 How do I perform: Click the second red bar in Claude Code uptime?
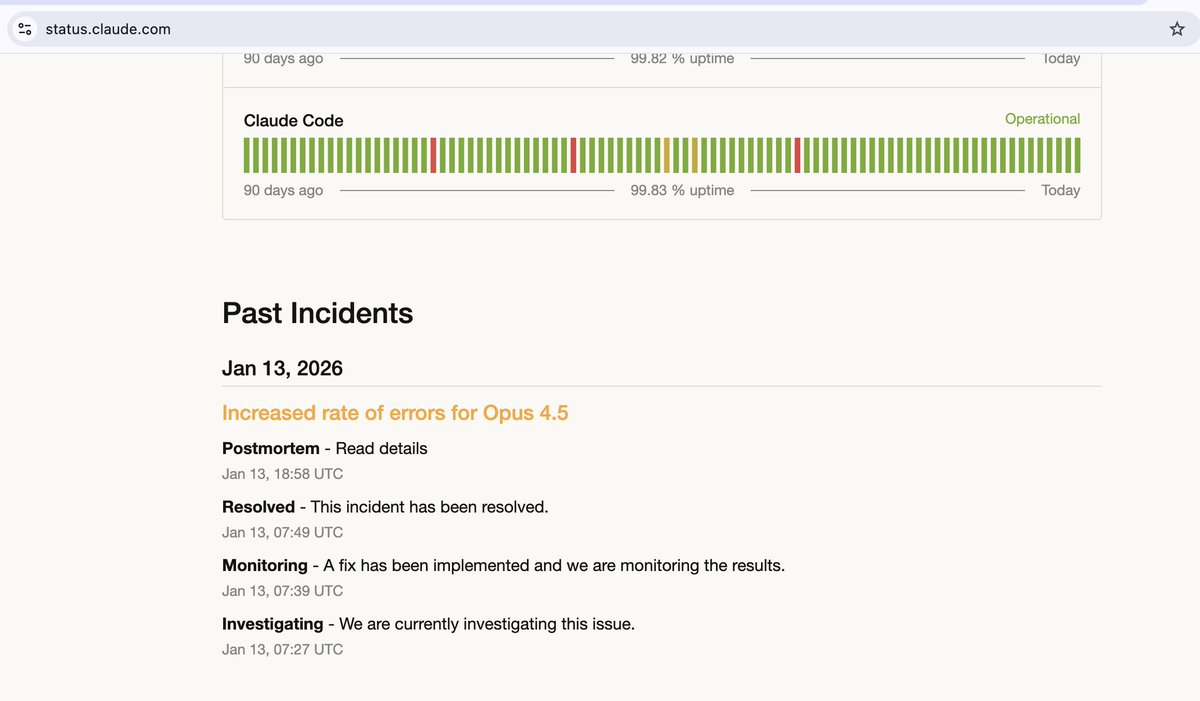pyautogui.click(x=574, y=155)
